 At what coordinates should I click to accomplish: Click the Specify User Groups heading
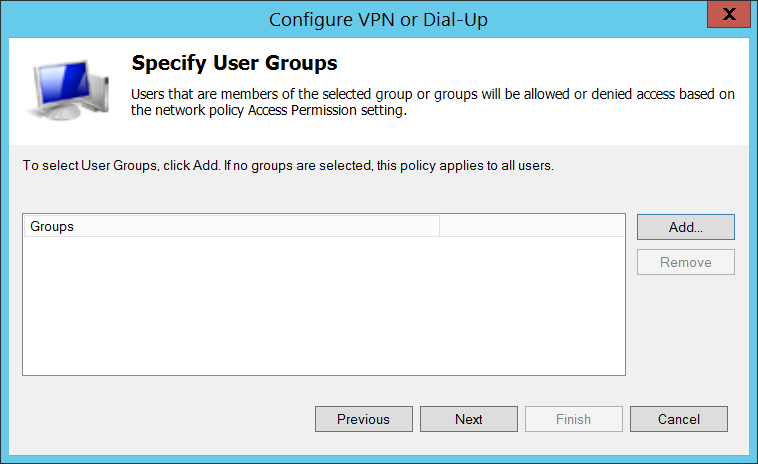point(234,63)
